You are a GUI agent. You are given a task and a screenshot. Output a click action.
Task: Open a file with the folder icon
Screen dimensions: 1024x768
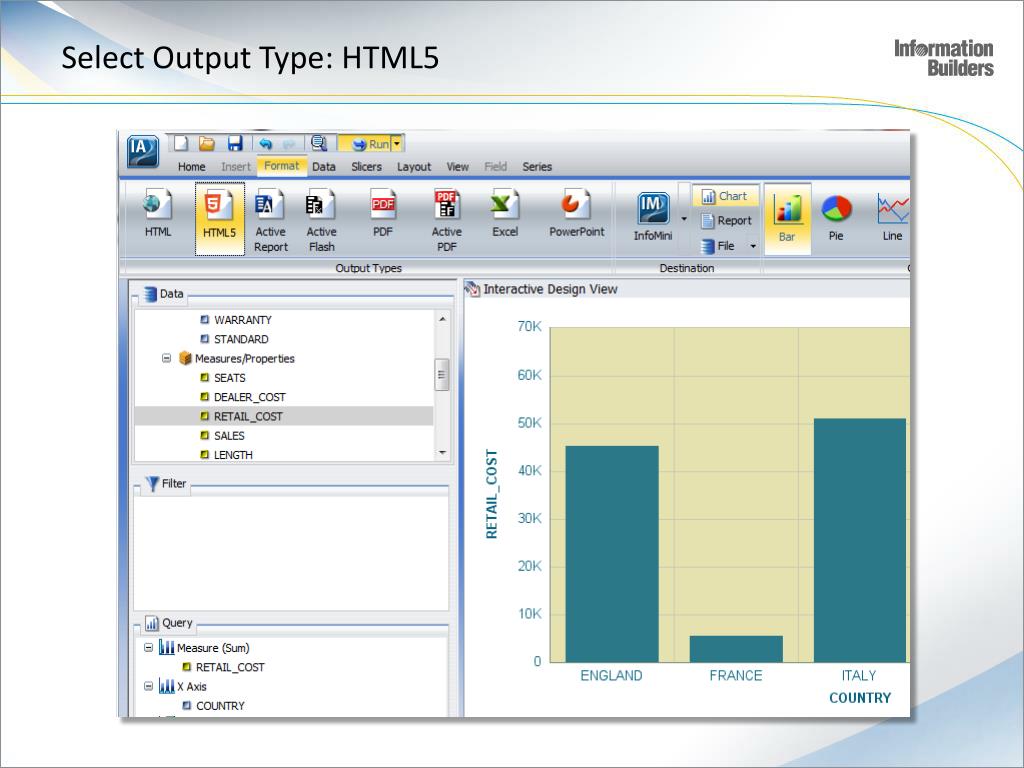(207, 144)
